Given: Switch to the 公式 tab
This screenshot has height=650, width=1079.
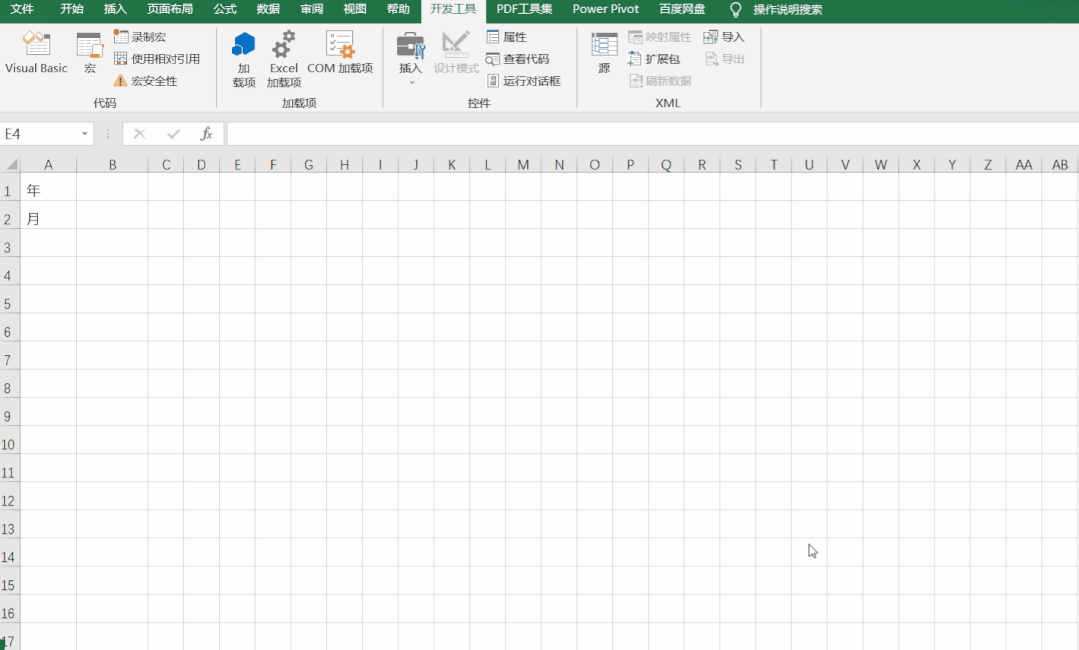Looking at the screenshot, I should pos(225,9).
